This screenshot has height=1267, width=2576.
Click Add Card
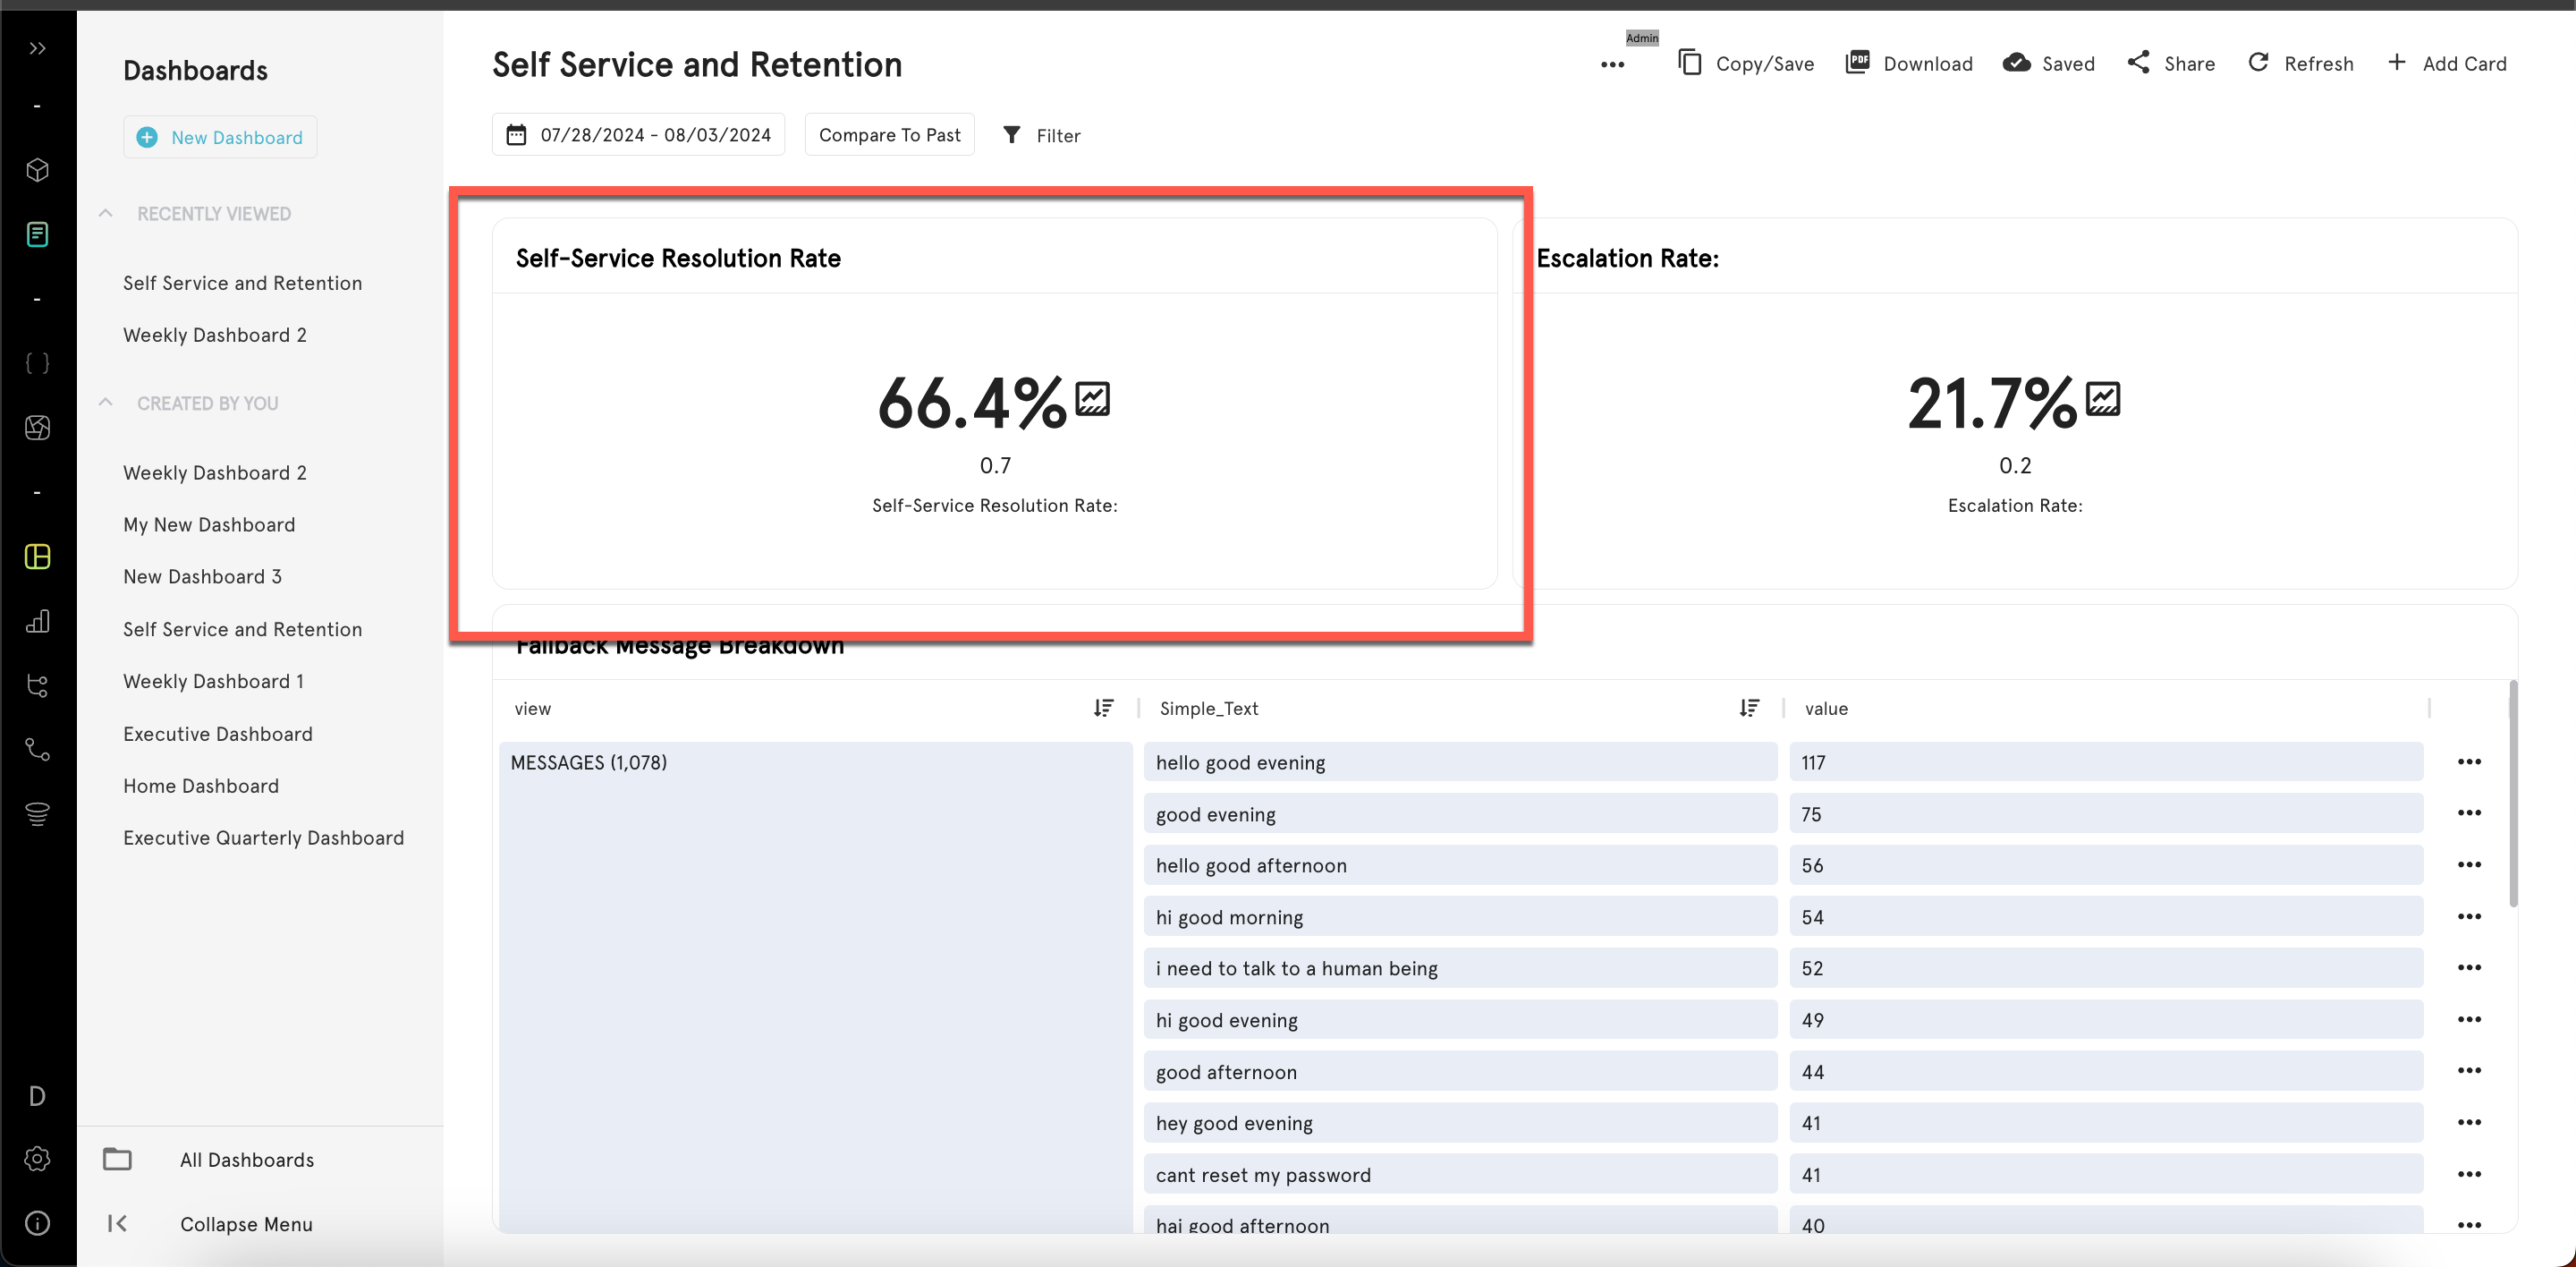2447,64
